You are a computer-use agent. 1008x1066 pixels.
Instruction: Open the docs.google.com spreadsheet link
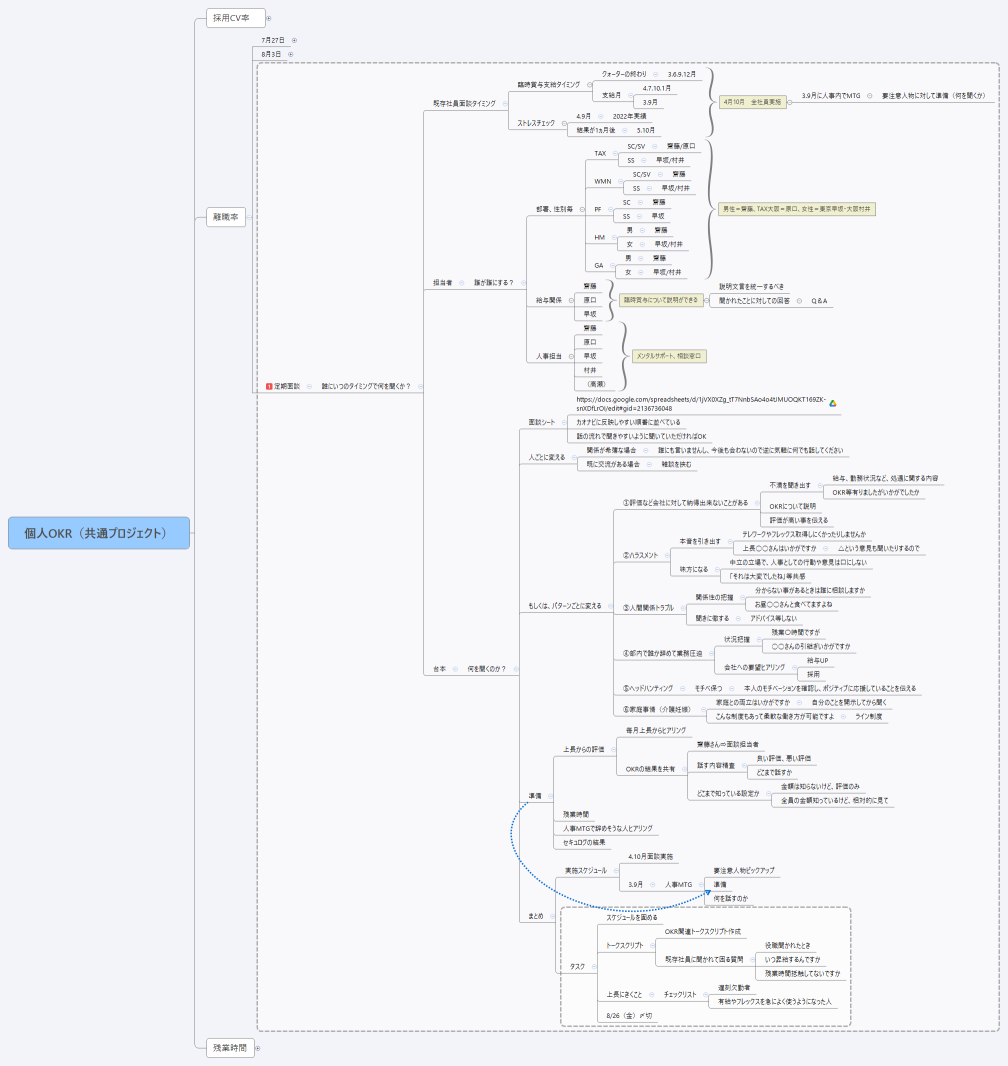pos(701,404)
